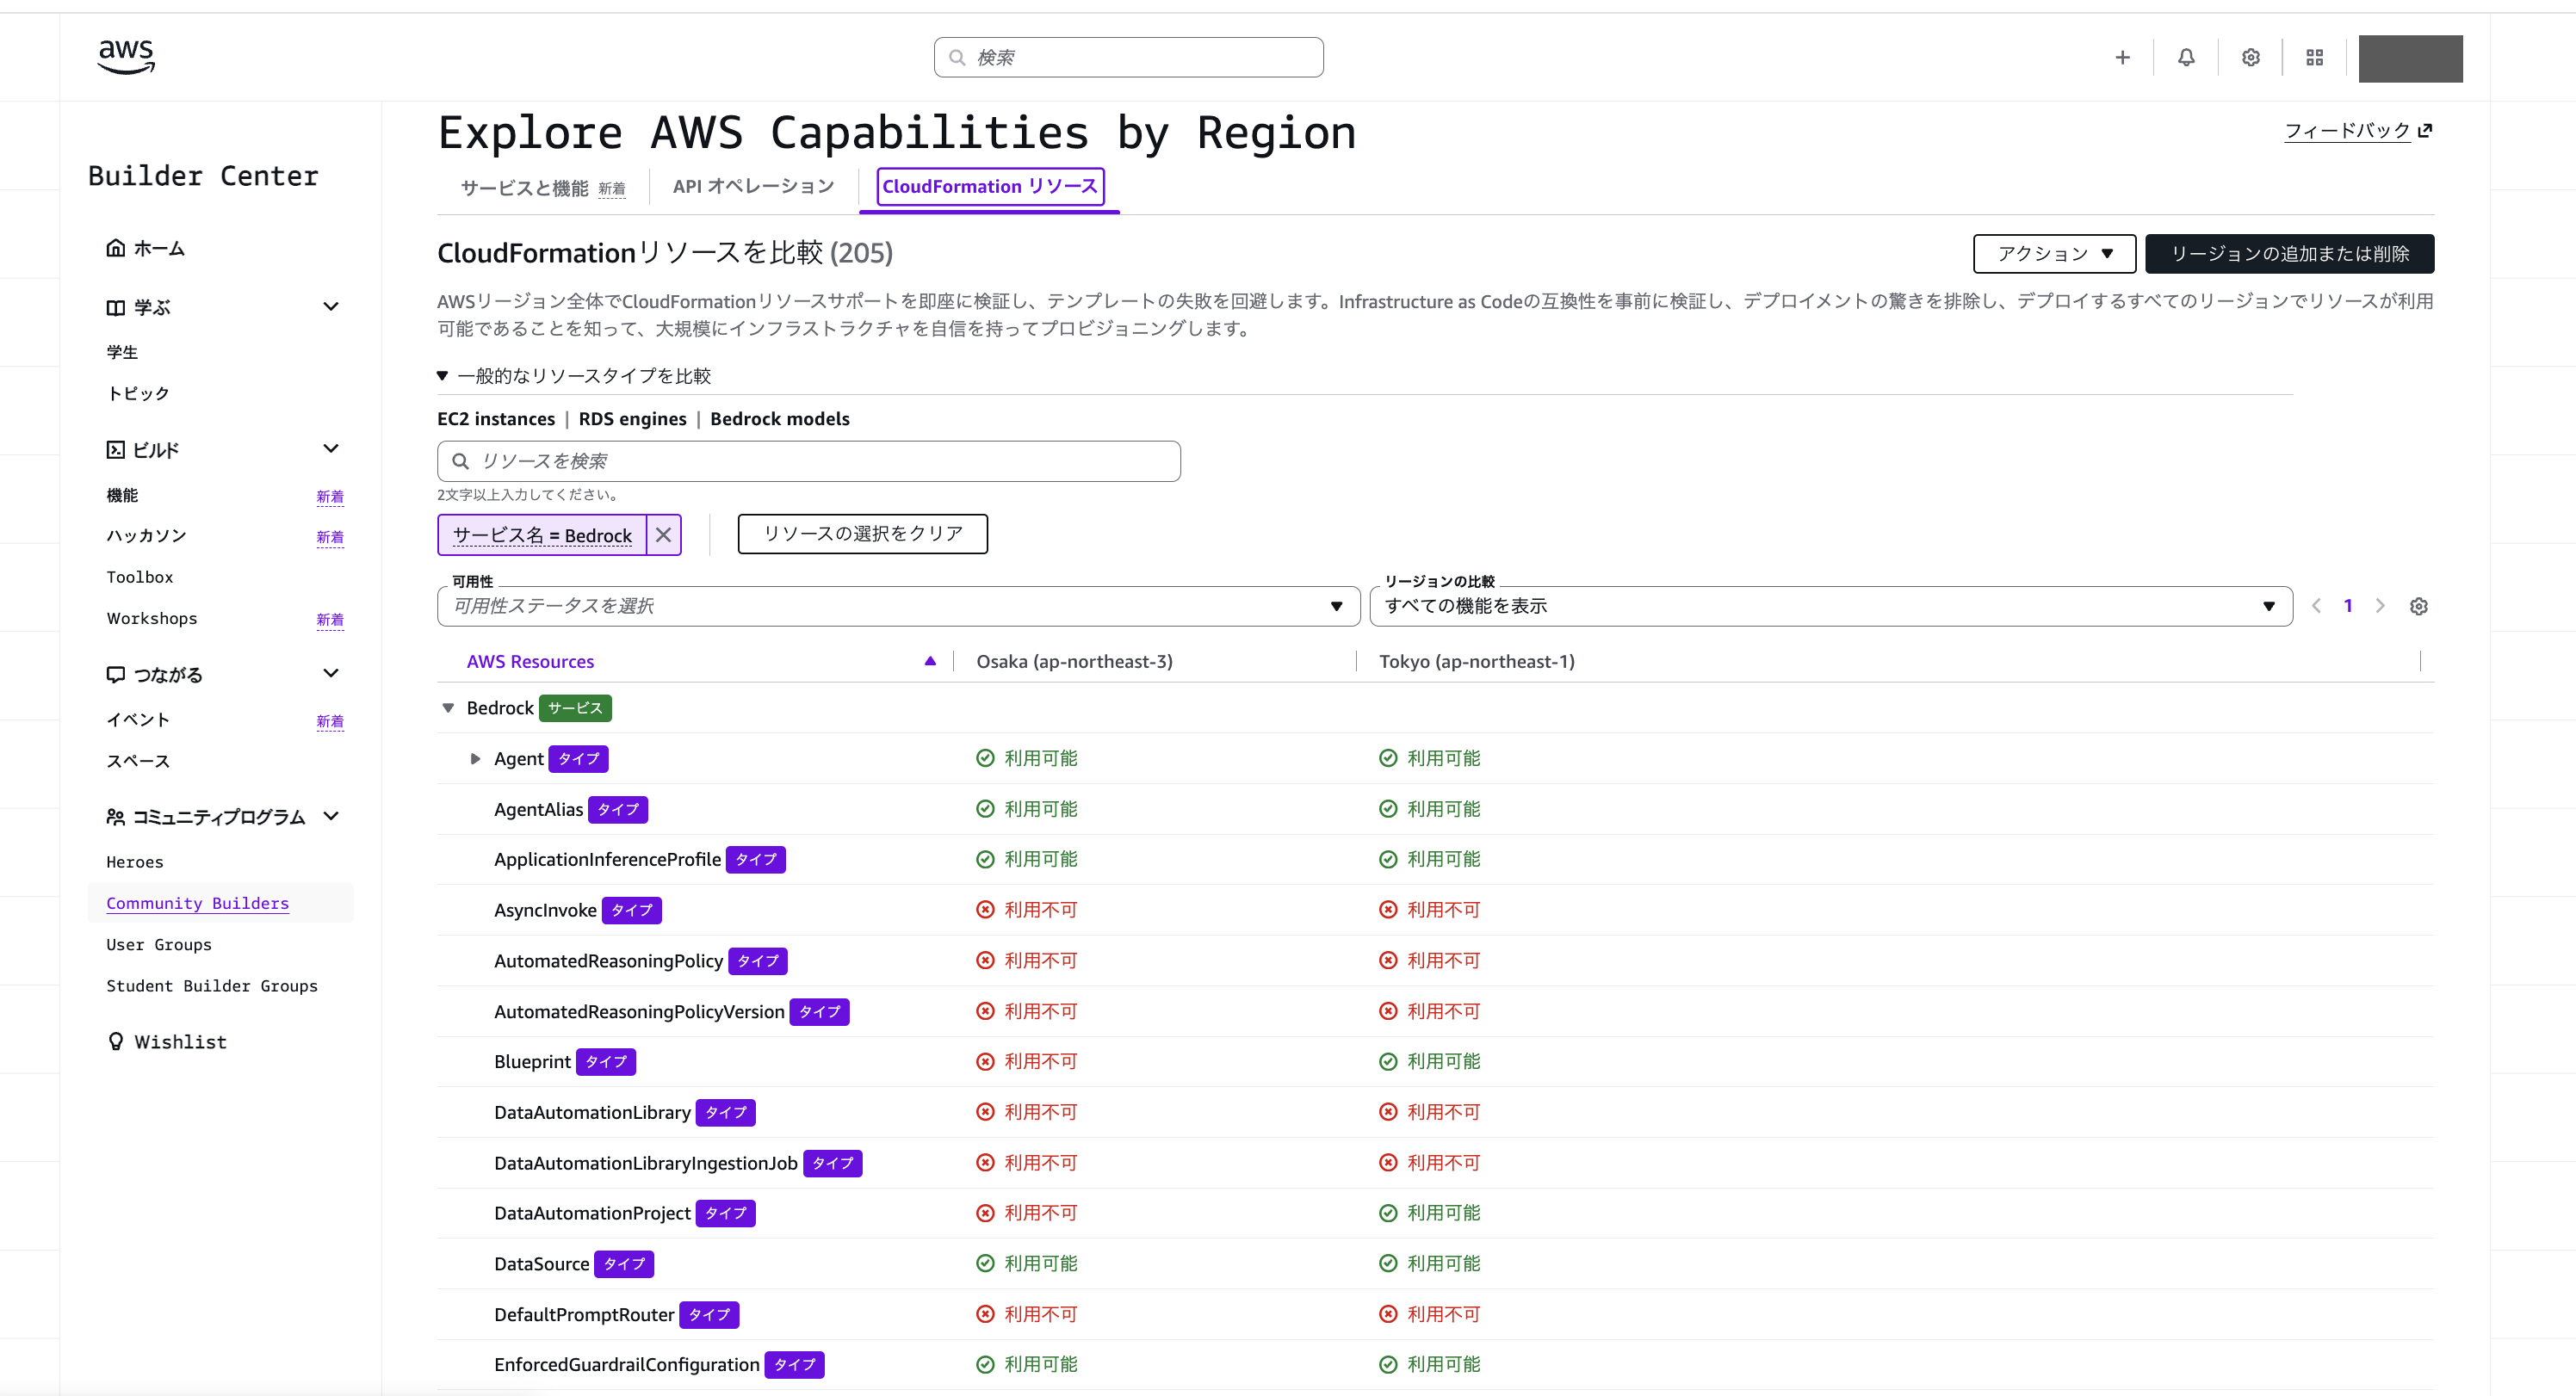Collapse the Bedrock service row

point(448,708)
